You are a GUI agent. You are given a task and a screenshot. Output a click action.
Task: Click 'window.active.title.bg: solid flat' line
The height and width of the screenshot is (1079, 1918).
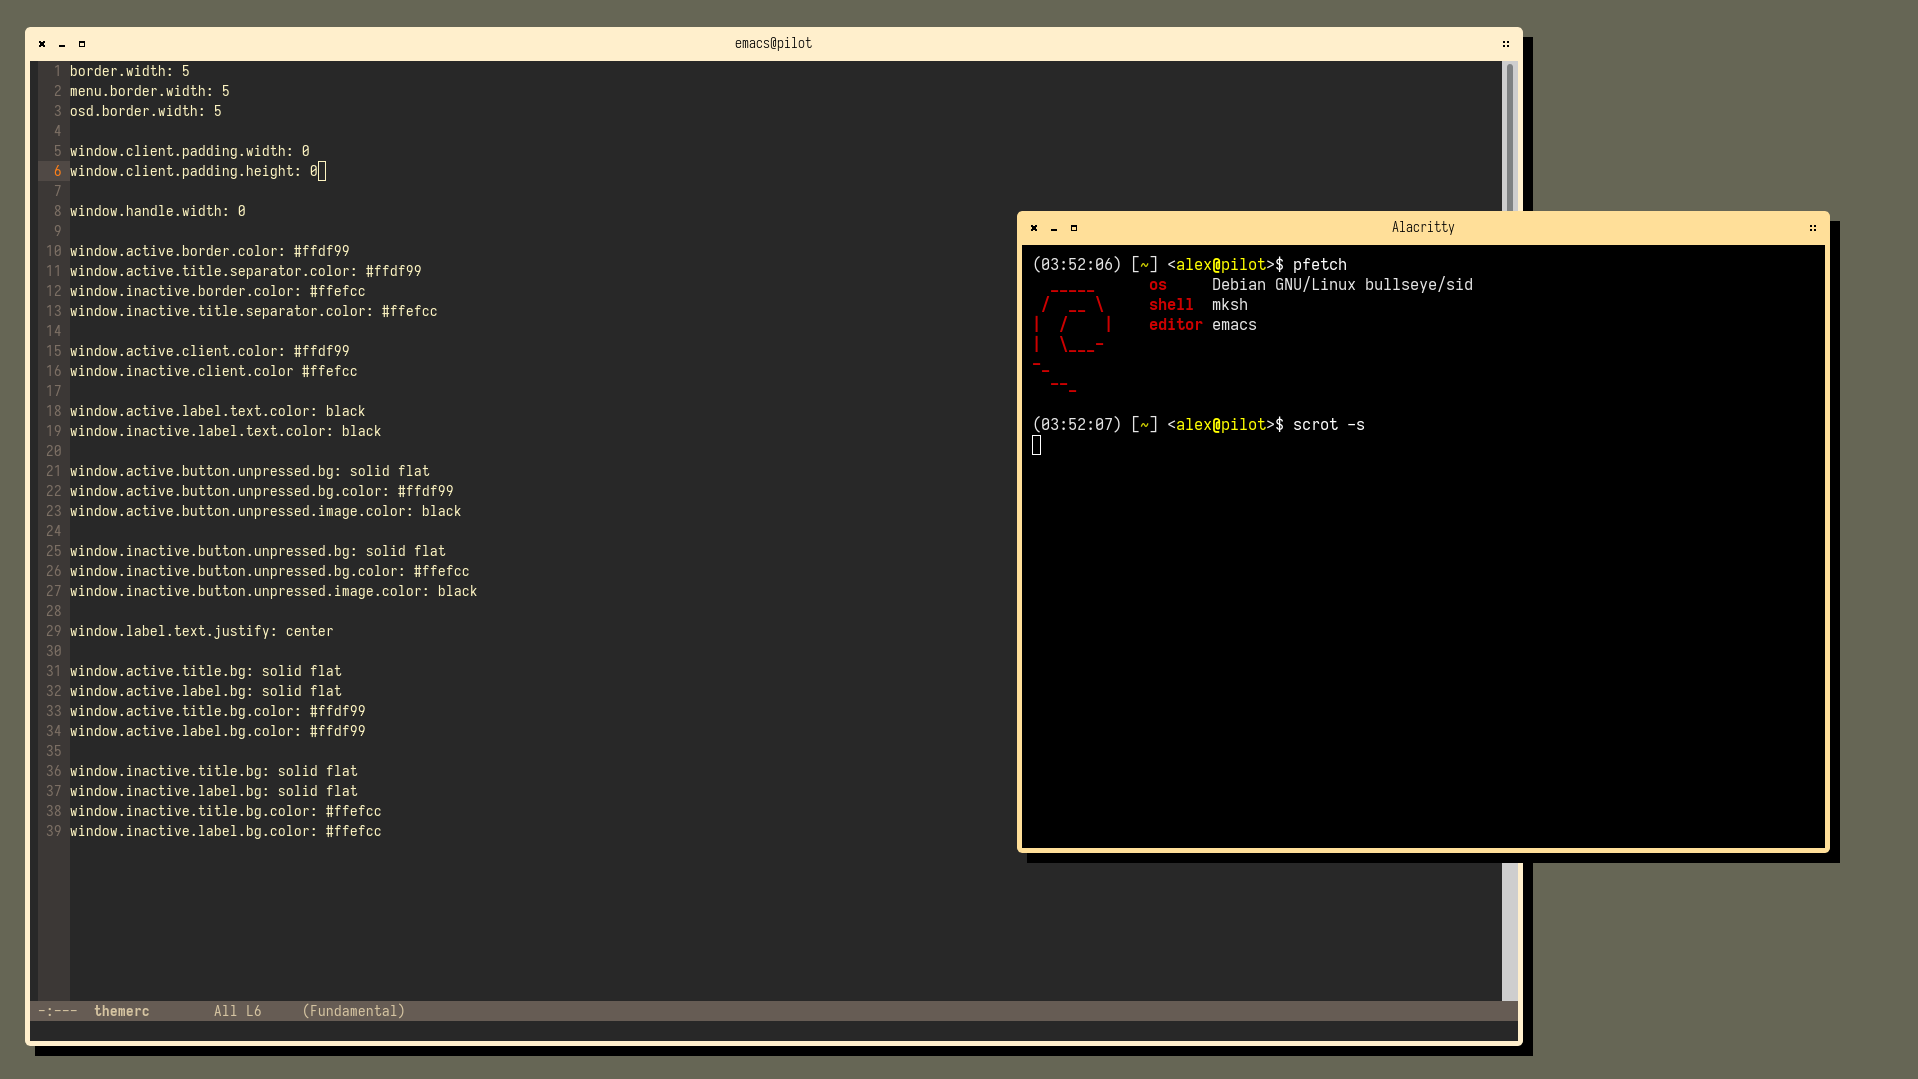pos(206,671)
